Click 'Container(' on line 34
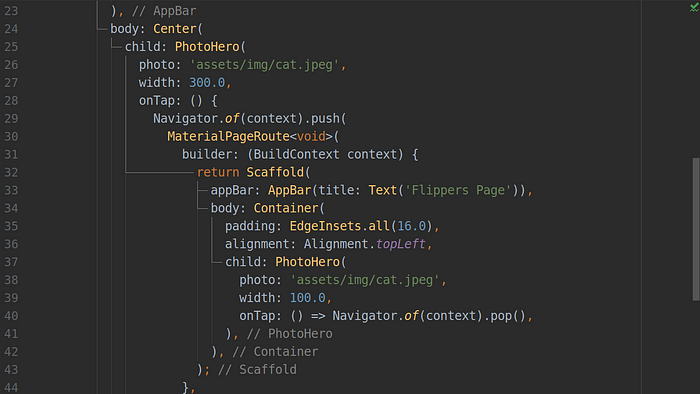The width and height of the screenshot is (700, 394). [x=289, y=208]
